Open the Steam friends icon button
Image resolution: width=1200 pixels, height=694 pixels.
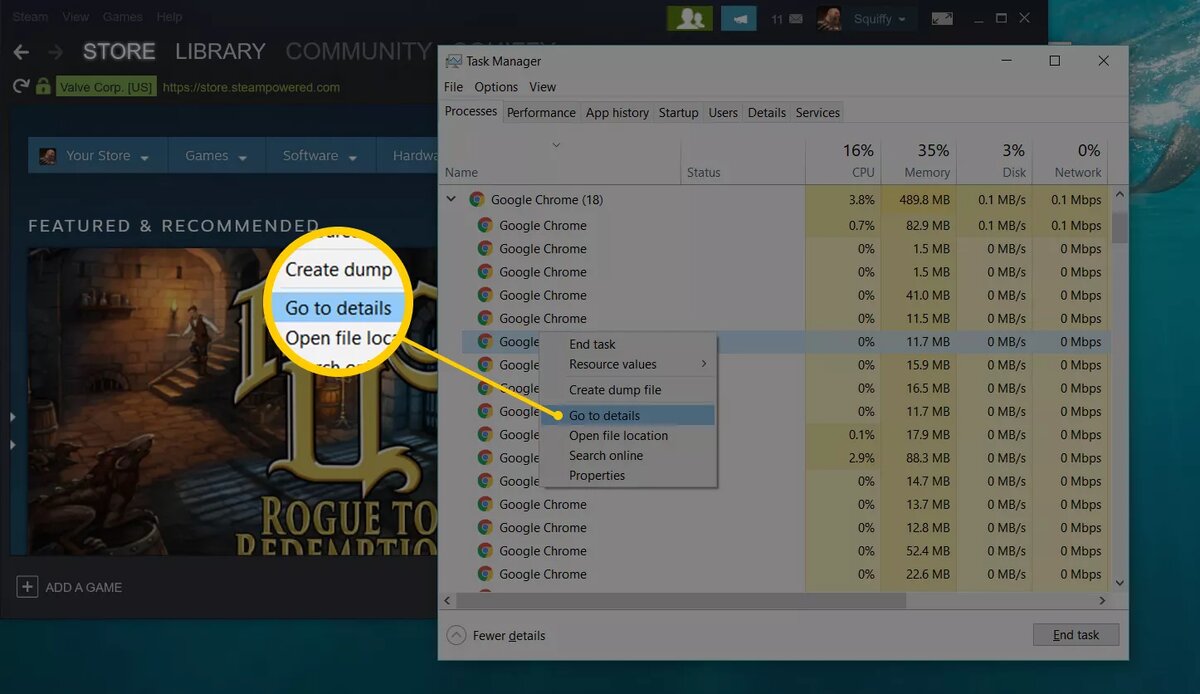coord(690,18)
